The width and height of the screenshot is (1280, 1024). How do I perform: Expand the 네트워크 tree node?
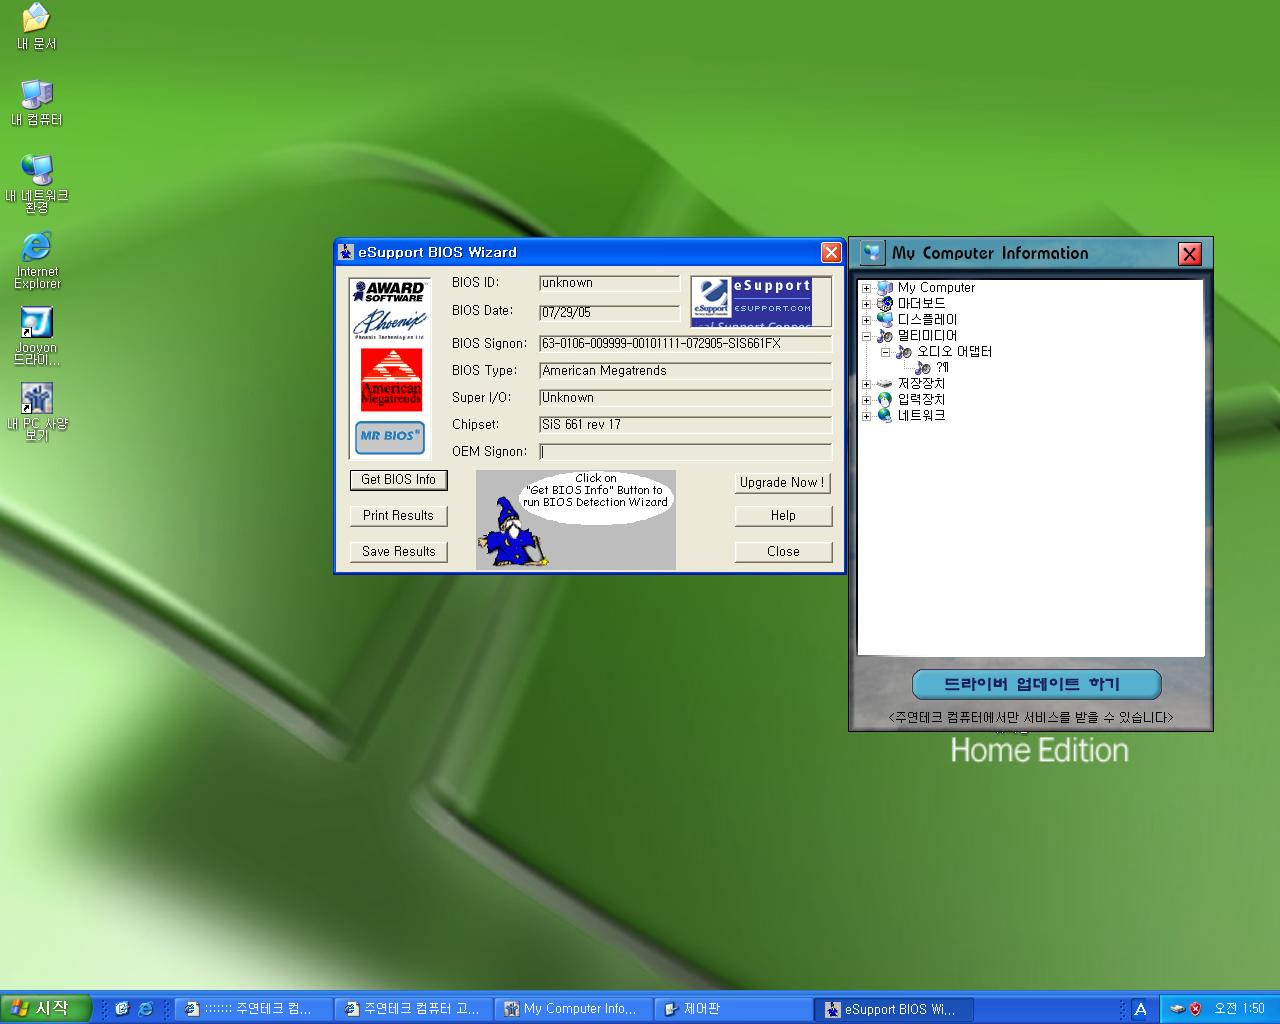pyautogui.click(x=866, y=416)
